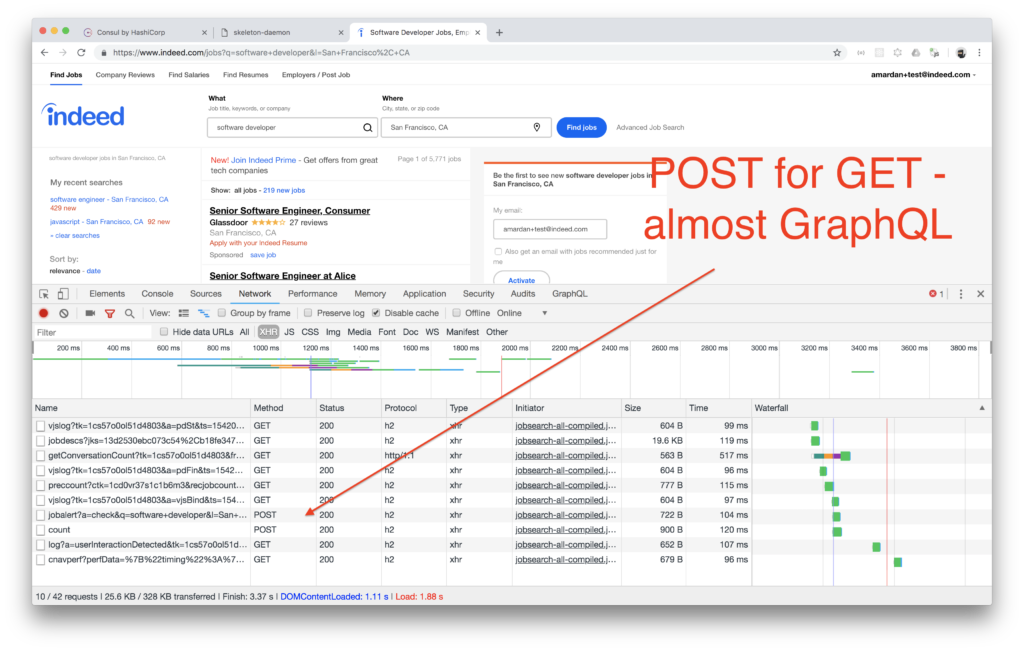Open Chrome three-dot menu

coord(979,53)
